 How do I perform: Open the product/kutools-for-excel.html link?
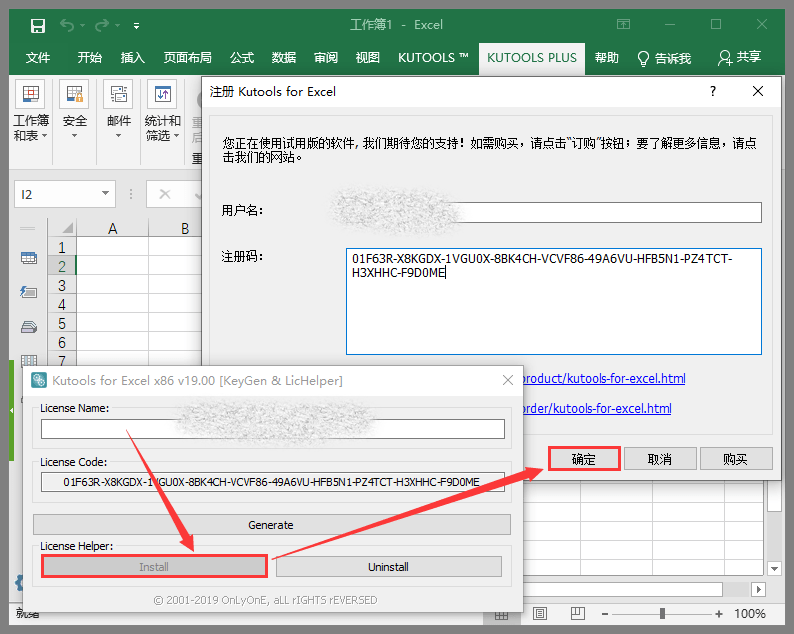(x=604, y=379)
